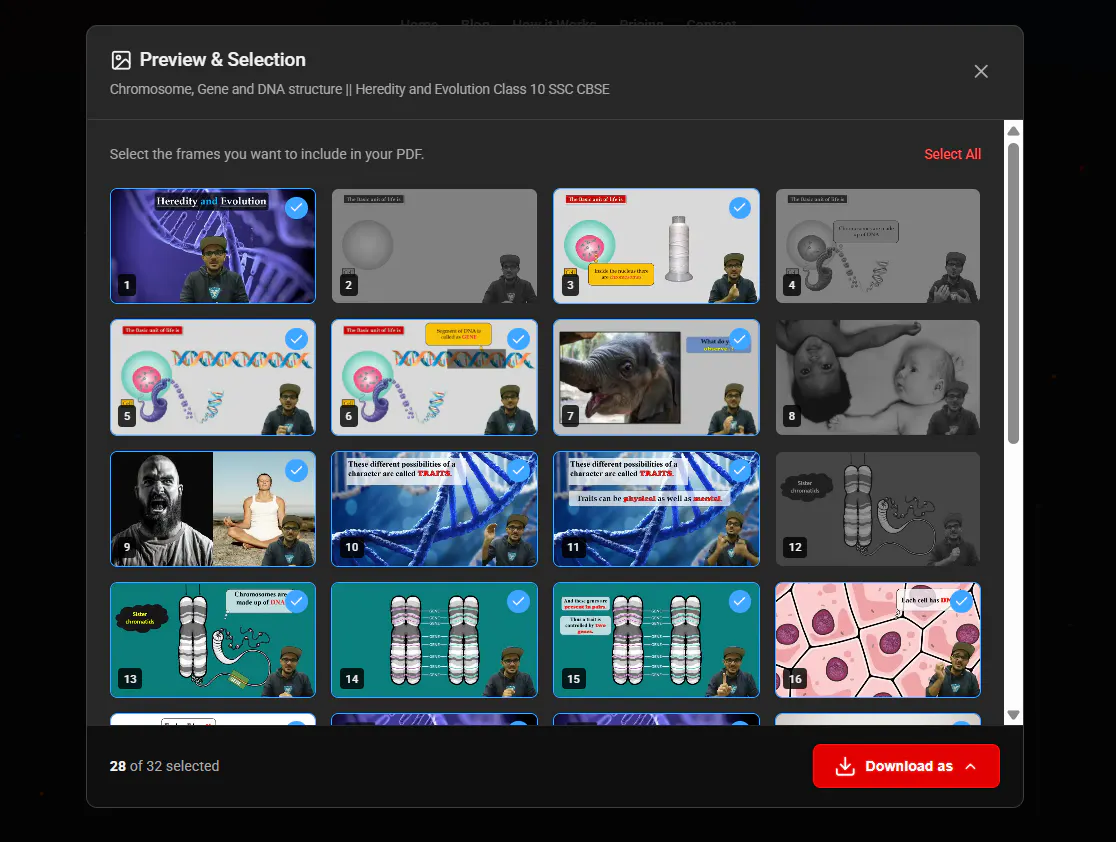This screenshot has height=842, width=1116.
Task: Uncheck the blue checkmark on frame 11
Action: [739, 470]
